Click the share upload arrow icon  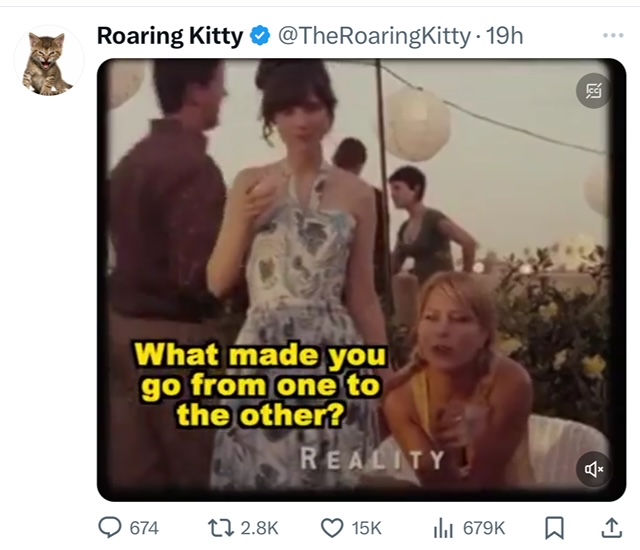[x=610, y=527]
